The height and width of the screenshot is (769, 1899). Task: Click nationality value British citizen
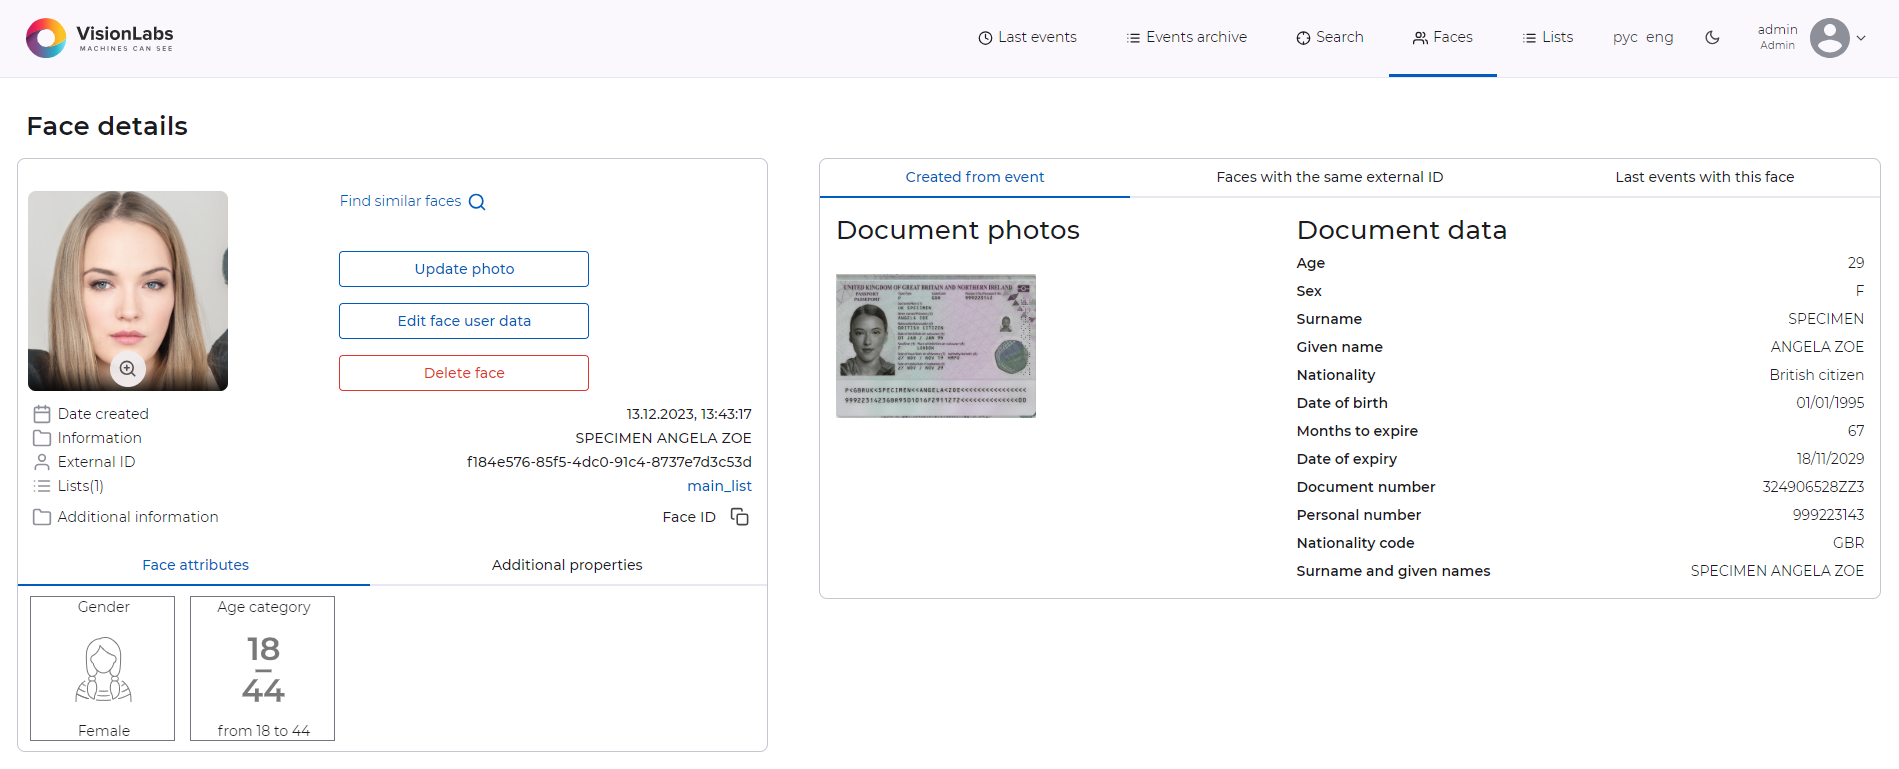pyautogui.click(x=1816, y=375)
